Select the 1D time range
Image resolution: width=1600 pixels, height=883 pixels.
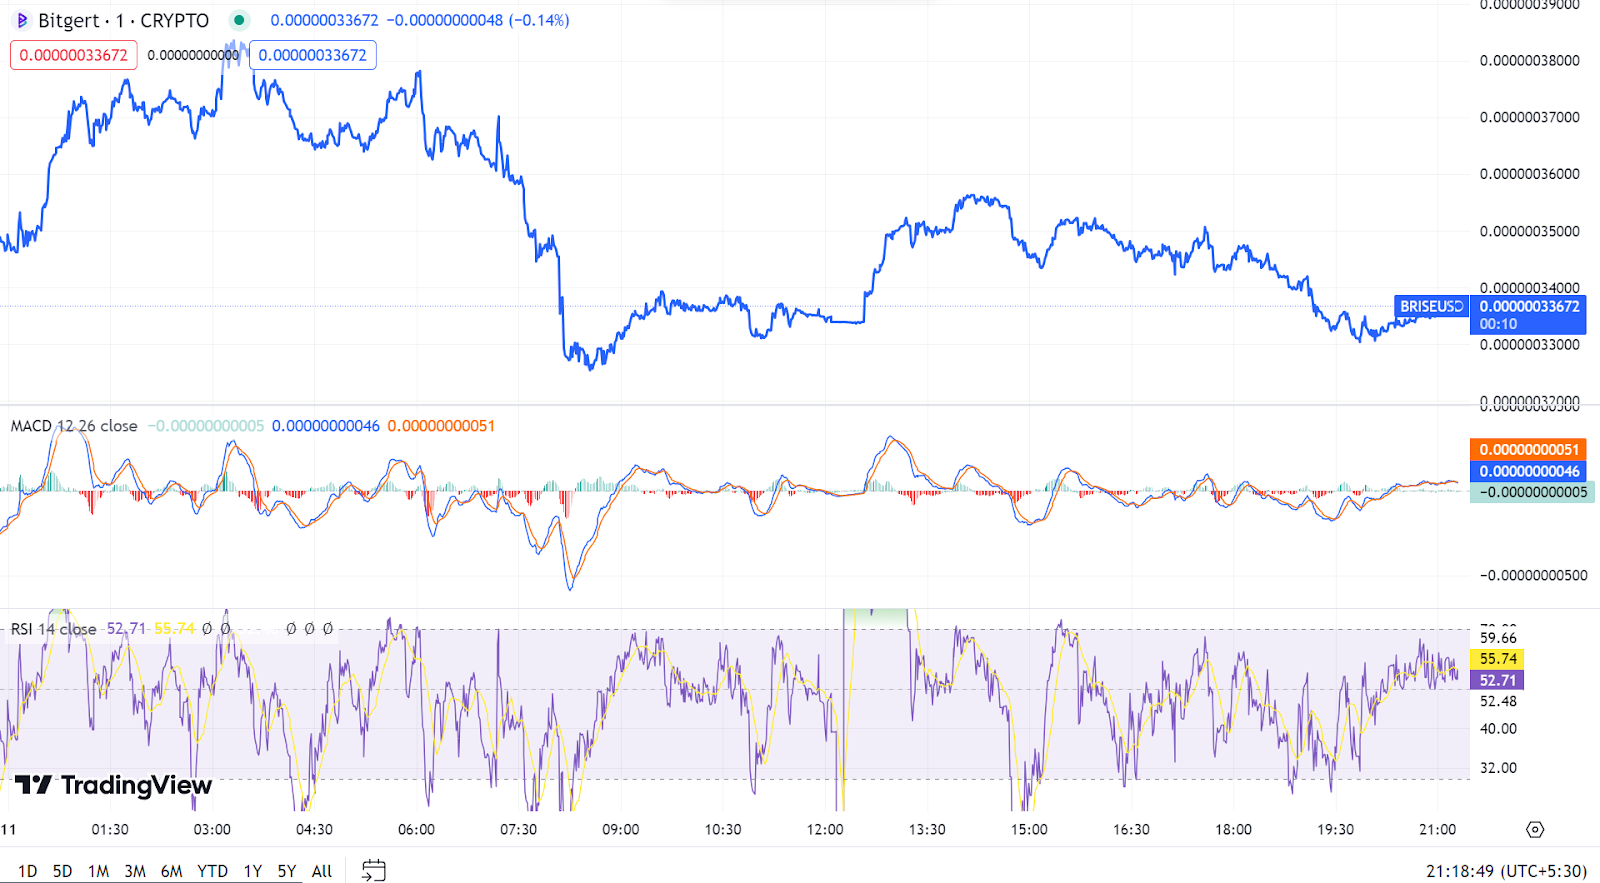pyautogui.click(x=28, y=871)
